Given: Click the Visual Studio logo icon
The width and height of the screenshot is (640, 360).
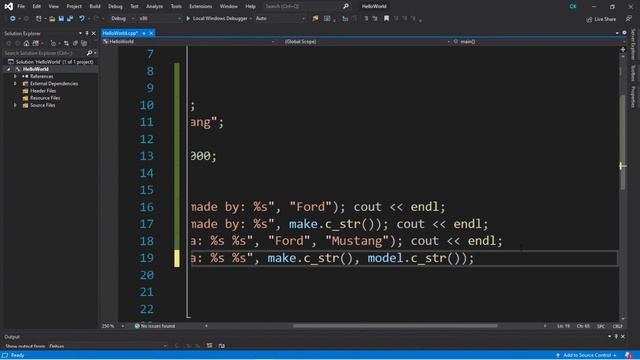Looking at the screenshot, I should click(8, 6).
